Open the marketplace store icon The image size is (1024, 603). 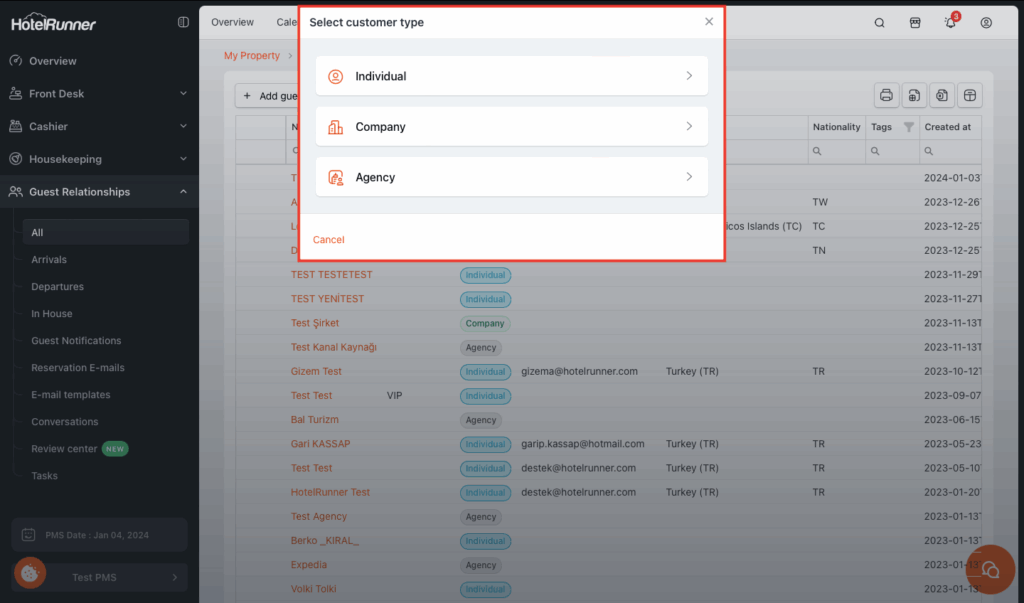pos(914,23)
